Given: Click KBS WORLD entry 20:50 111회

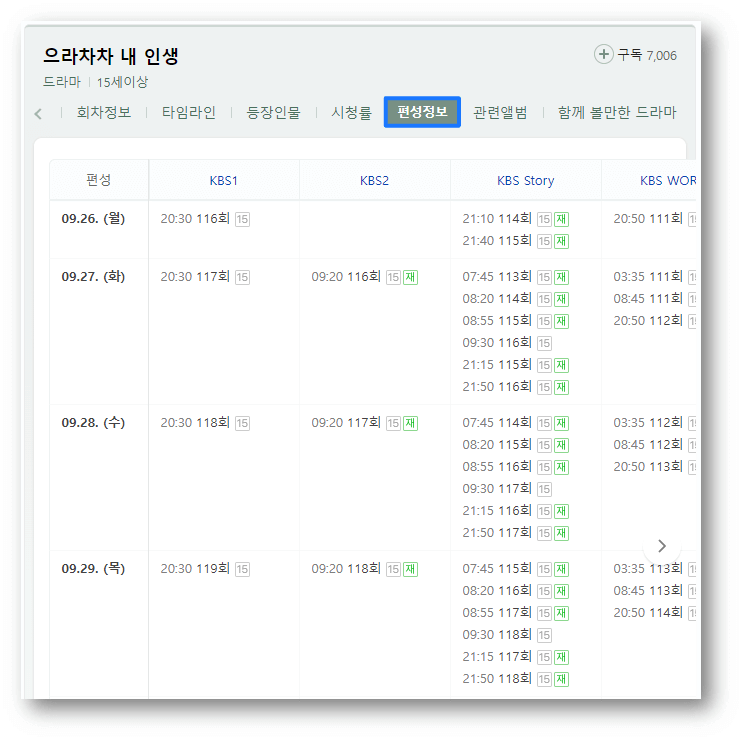Looking at the screenshot, I should pos(648,218).
